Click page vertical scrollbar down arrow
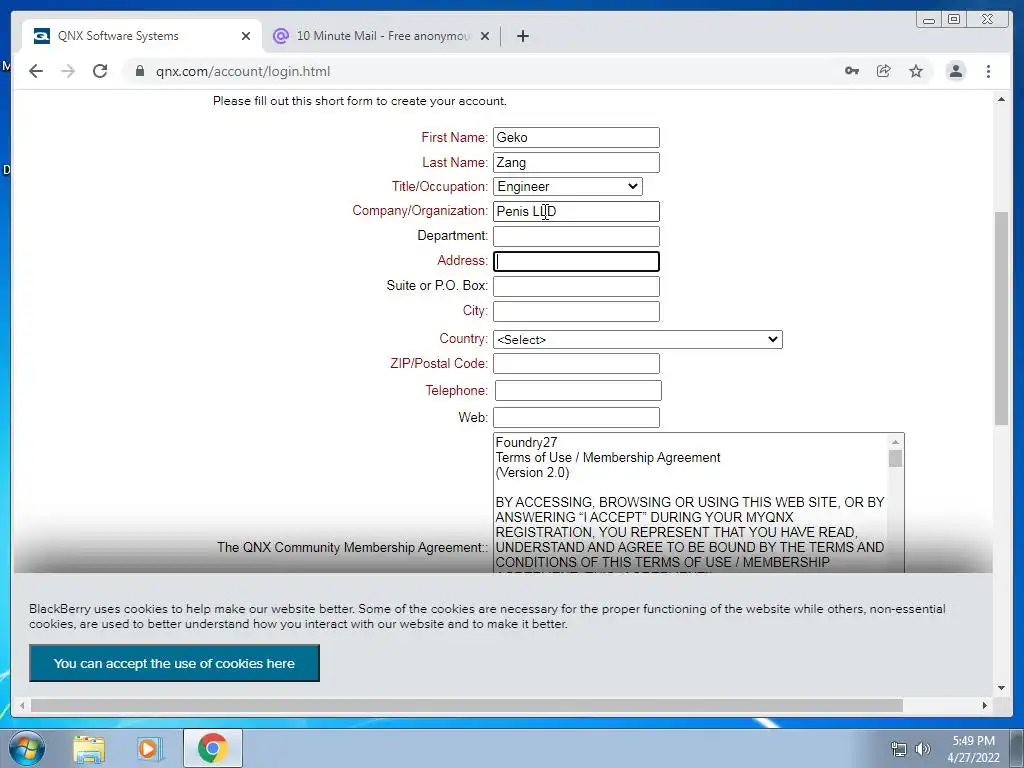Viewport: 1024px width, 768px height. pos(1001,688)
